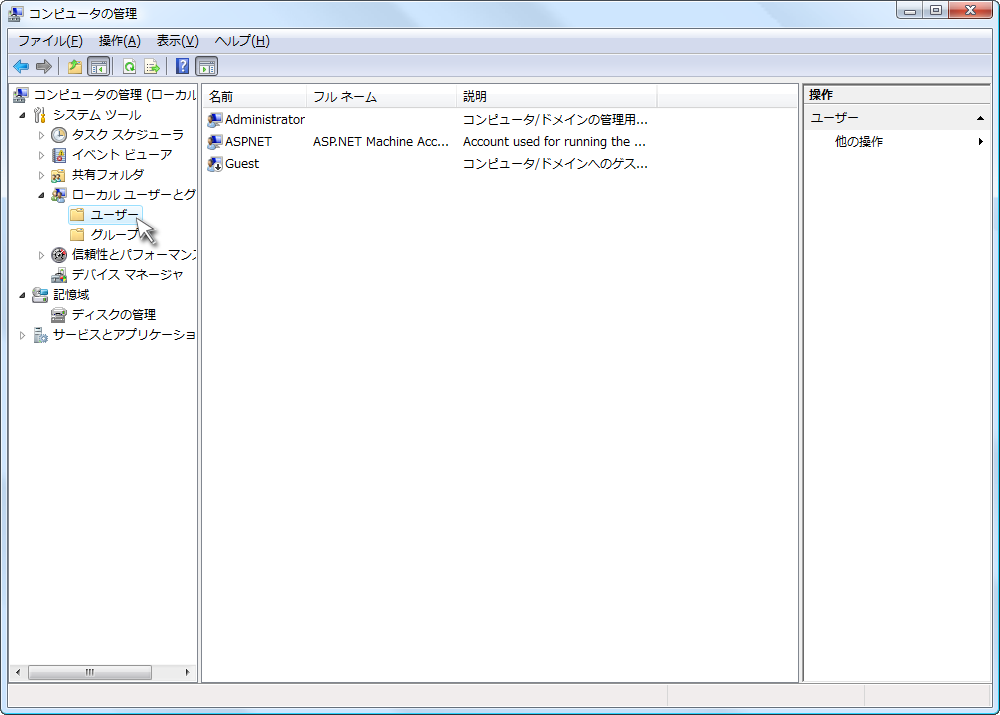Click the Up one level folder icon
This screenshot has height=715, width=1000.
pyautogui.click(x=74, y=67)
